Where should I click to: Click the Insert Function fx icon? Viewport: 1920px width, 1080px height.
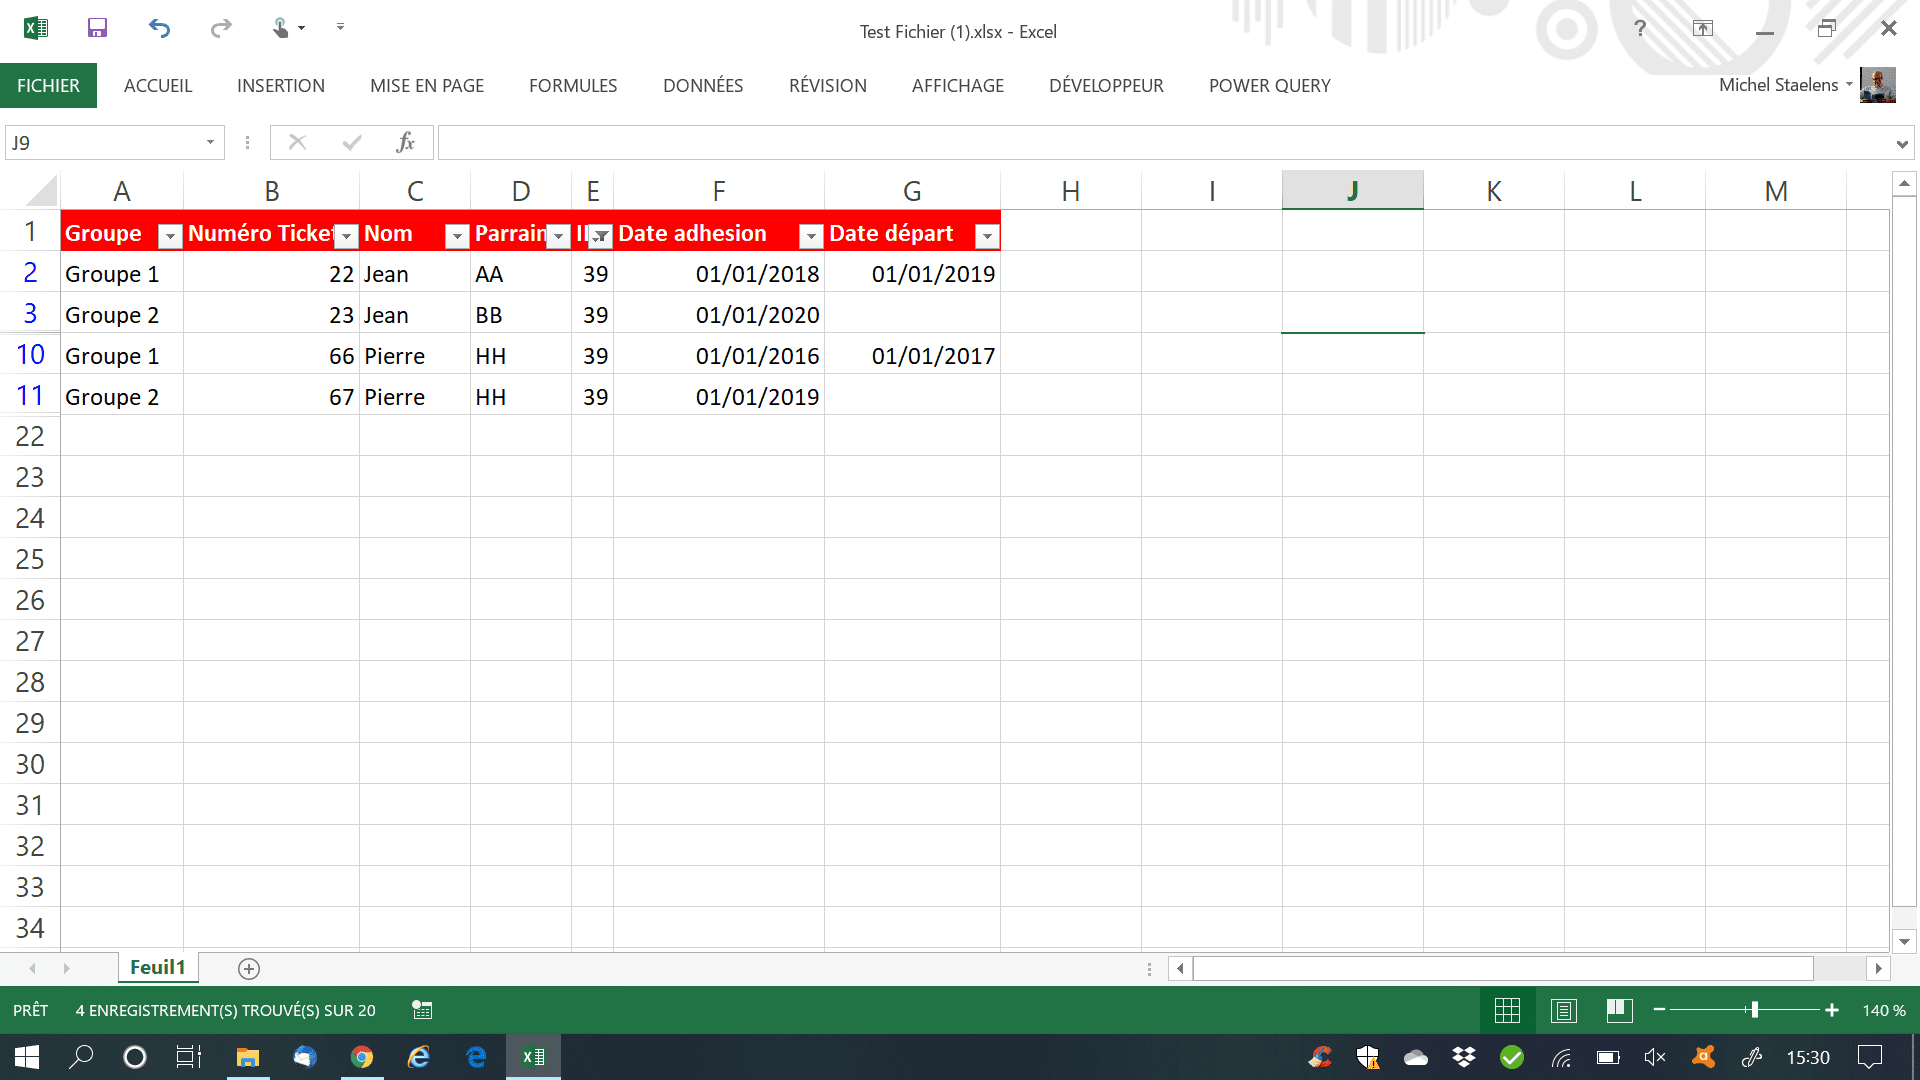tap(405, 142)
